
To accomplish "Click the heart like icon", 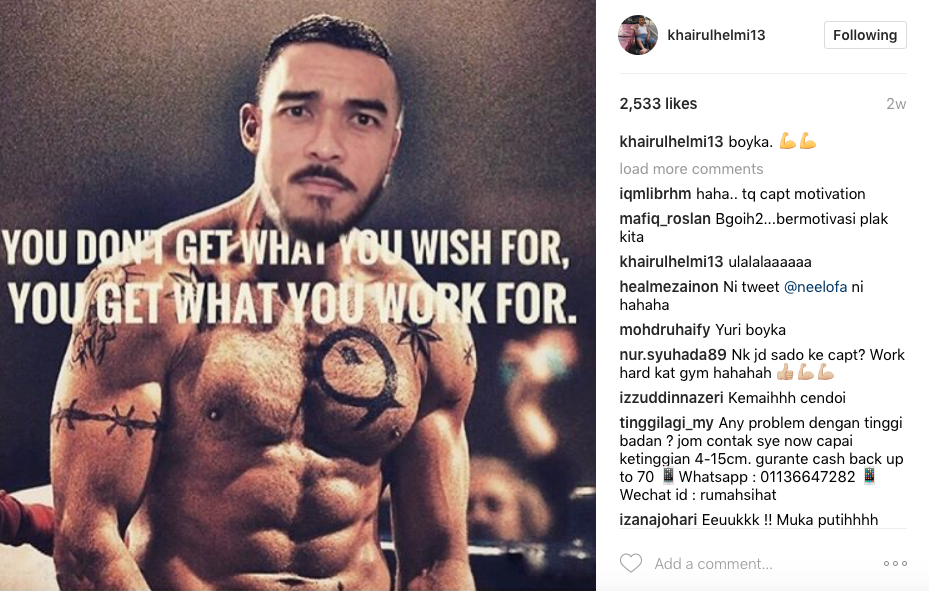I will 630,563.
